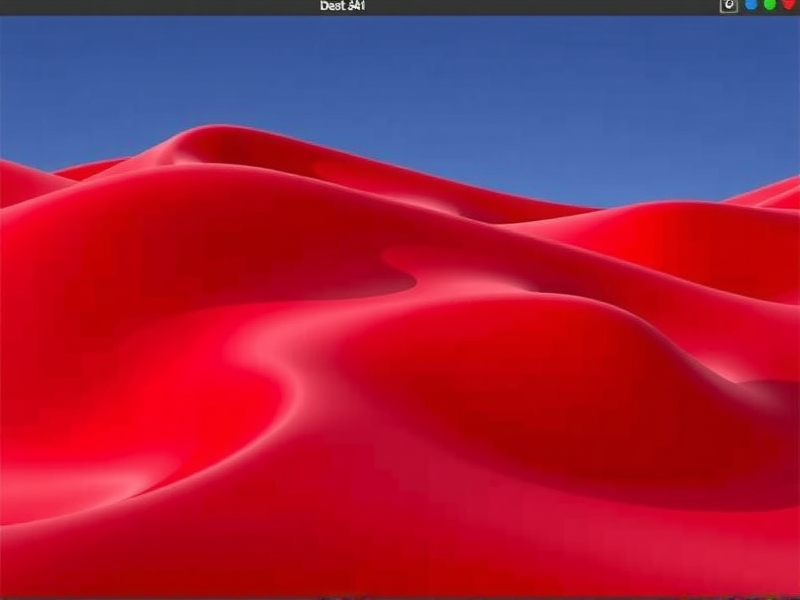Click the square refresh icon in title bar

point(729,5)
